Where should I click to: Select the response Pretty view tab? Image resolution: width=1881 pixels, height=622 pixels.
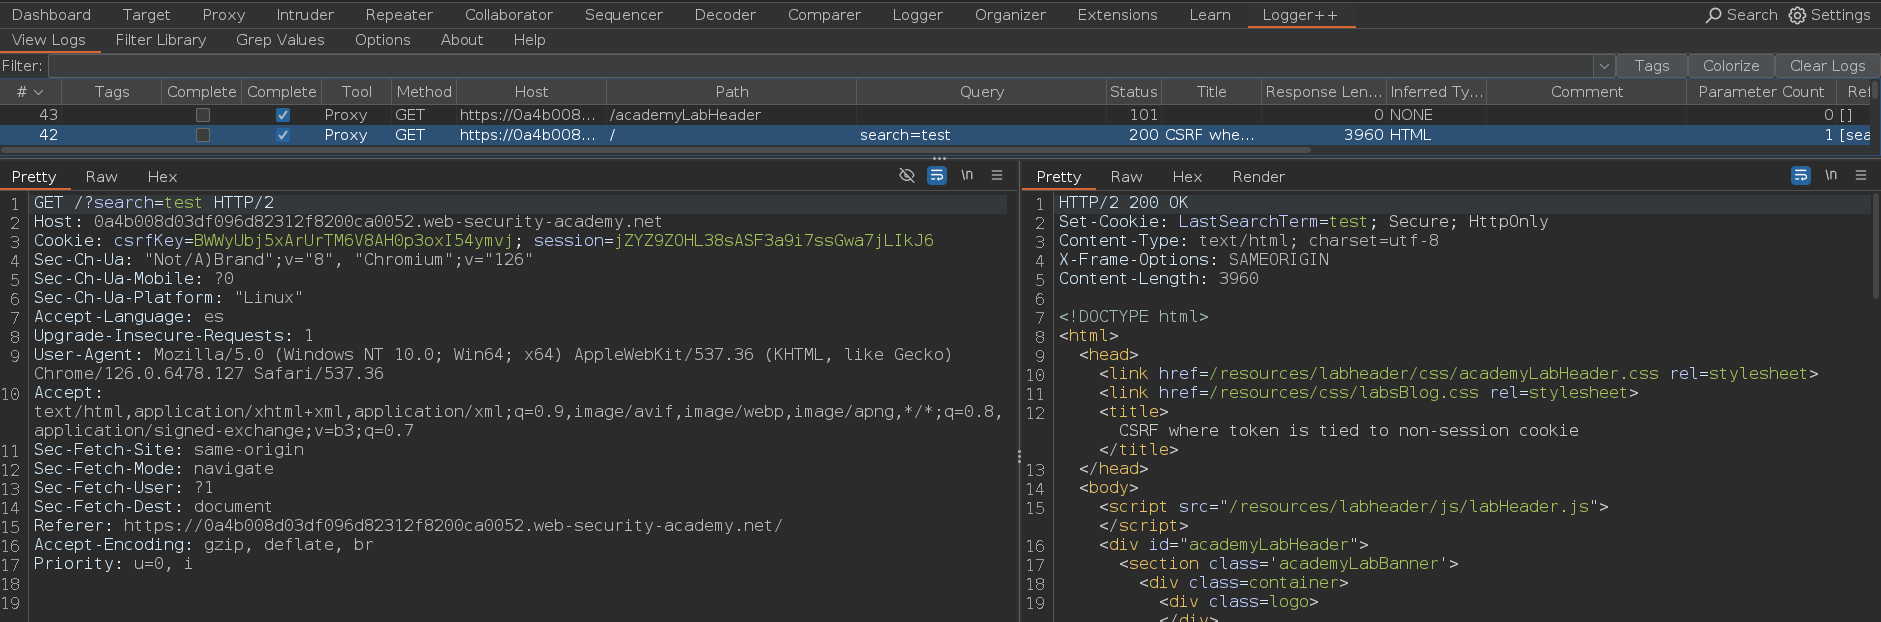(x=1059, y=177)
